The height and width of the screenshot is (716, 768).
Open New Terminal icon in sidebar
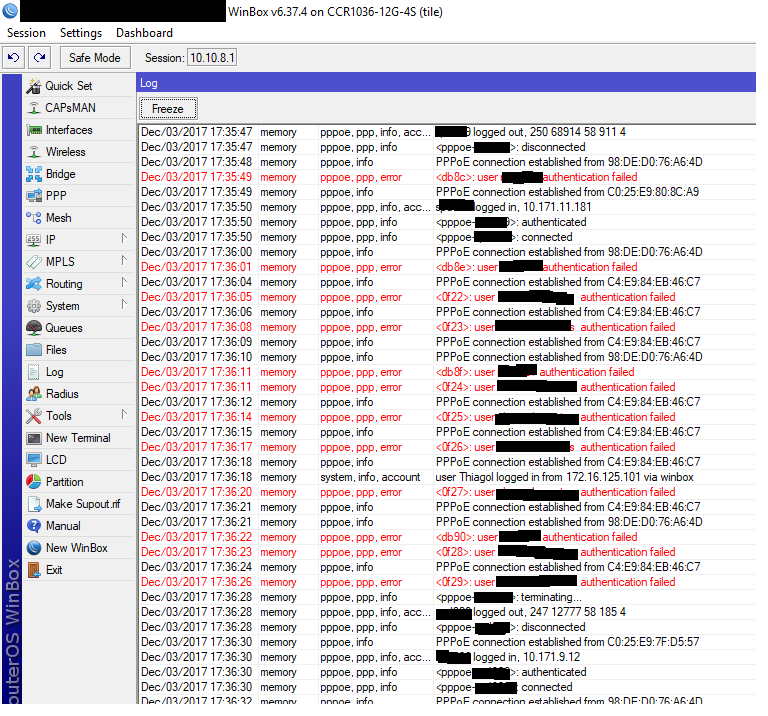(x=34, y=438)
